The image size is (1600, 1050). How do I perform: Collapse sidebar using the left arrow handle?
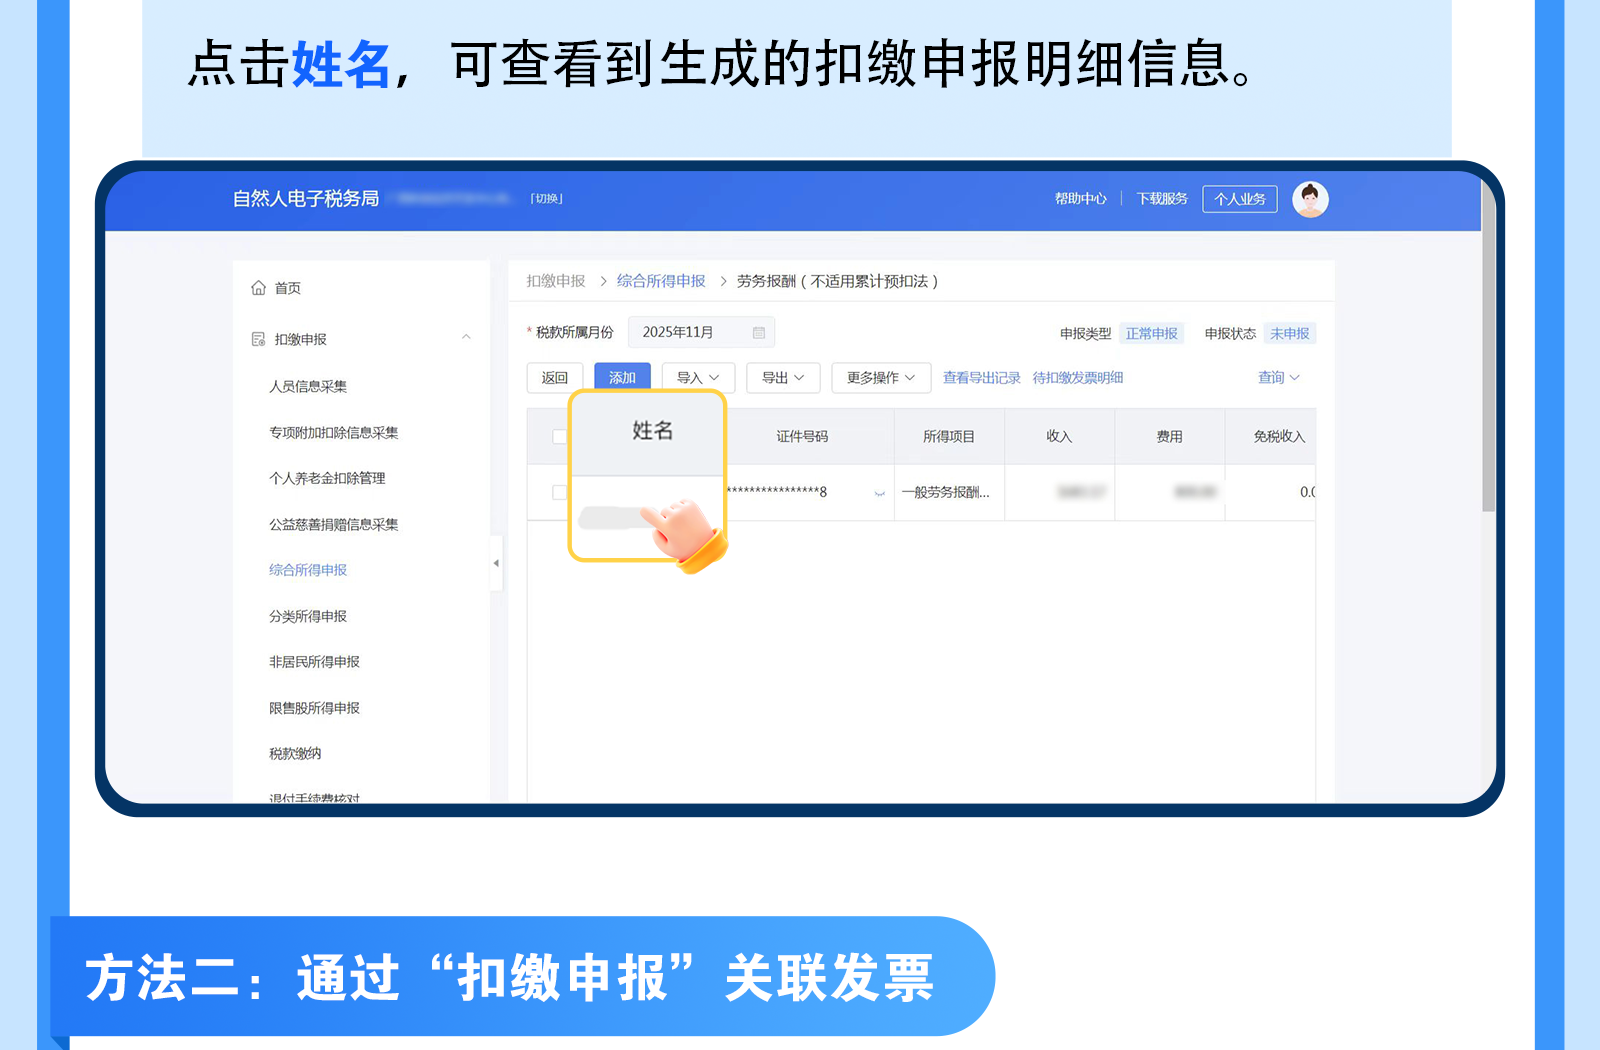click(496, 563)
